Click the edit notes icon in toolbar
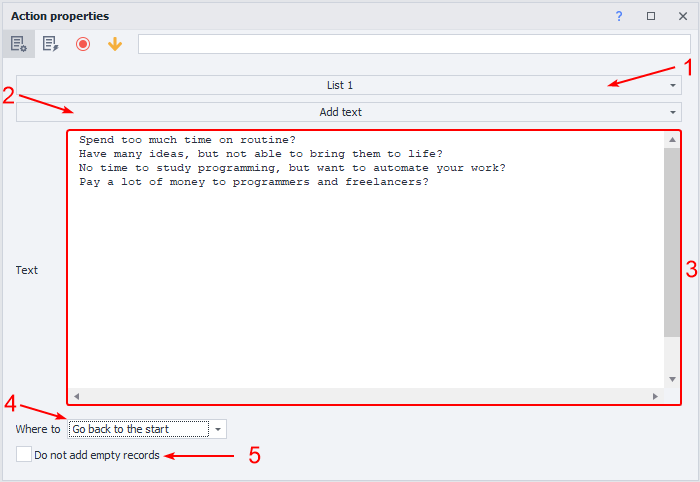Viewport: 700px width, 482px height. pos(51,44)
